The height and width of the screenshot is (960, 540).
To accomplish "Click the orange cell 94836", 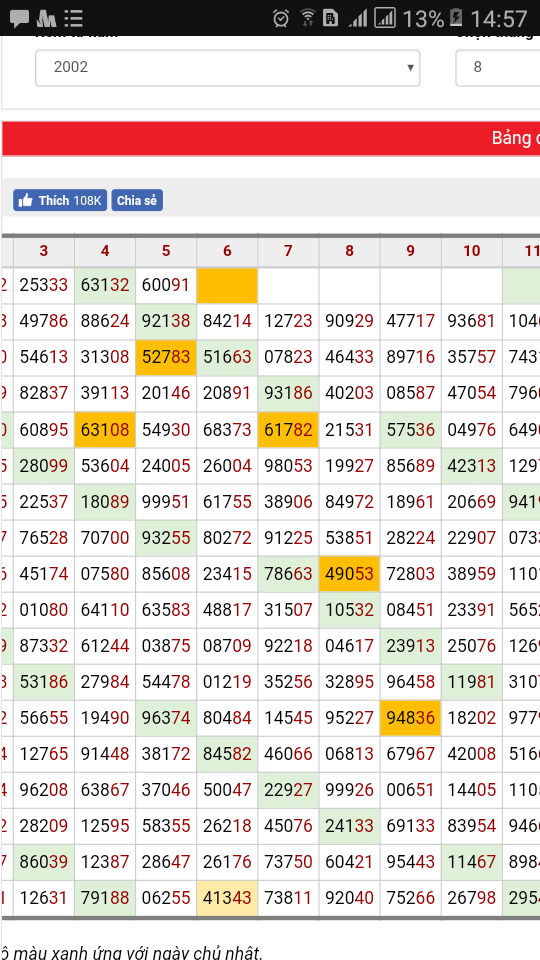I will (411, 718).
